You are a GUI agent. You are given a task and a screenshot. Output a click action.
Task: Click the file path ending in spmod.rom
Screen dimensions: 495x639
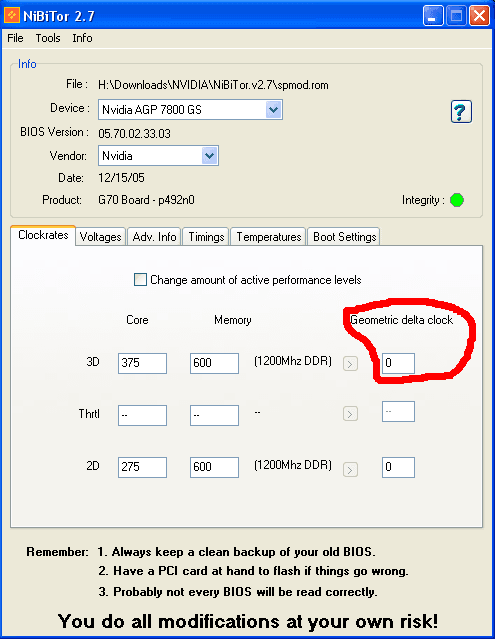(x=213, y=85)
